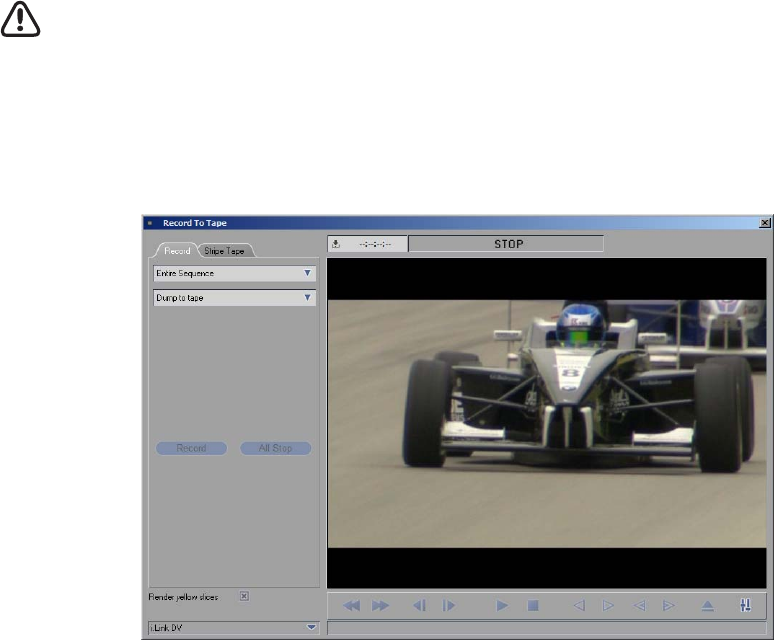Switch to the Record tab

click(x=177, y=251)
